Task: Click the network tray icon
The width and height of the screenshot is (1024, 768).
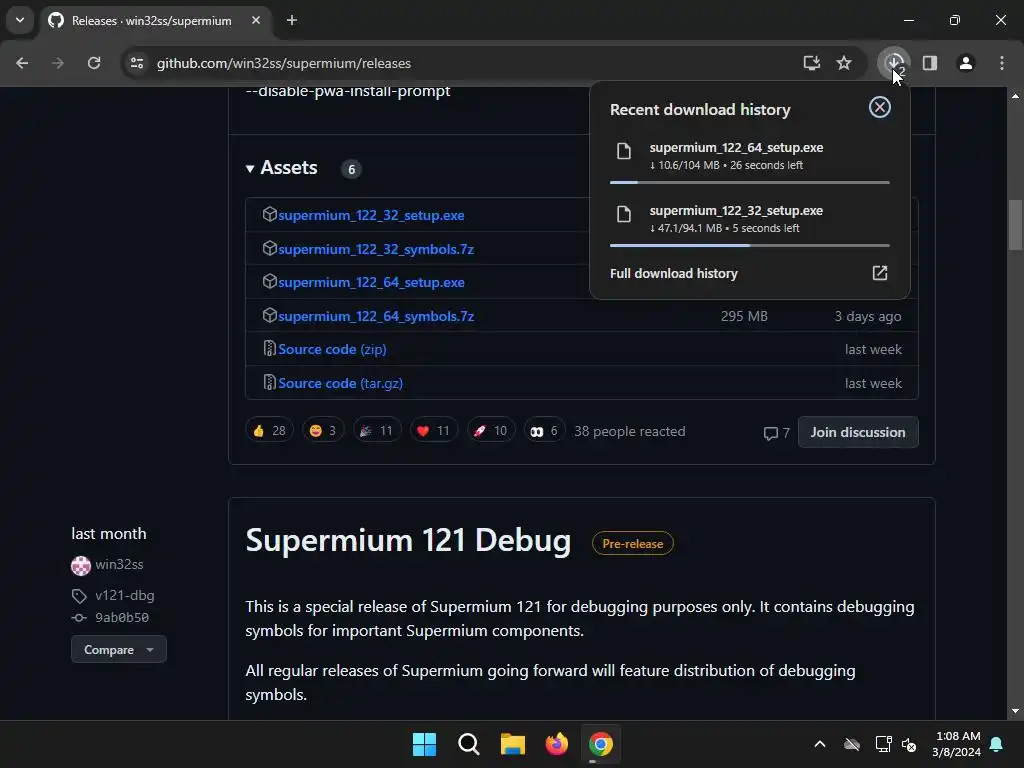Action: pyautogui.click(x=883, y=744)
